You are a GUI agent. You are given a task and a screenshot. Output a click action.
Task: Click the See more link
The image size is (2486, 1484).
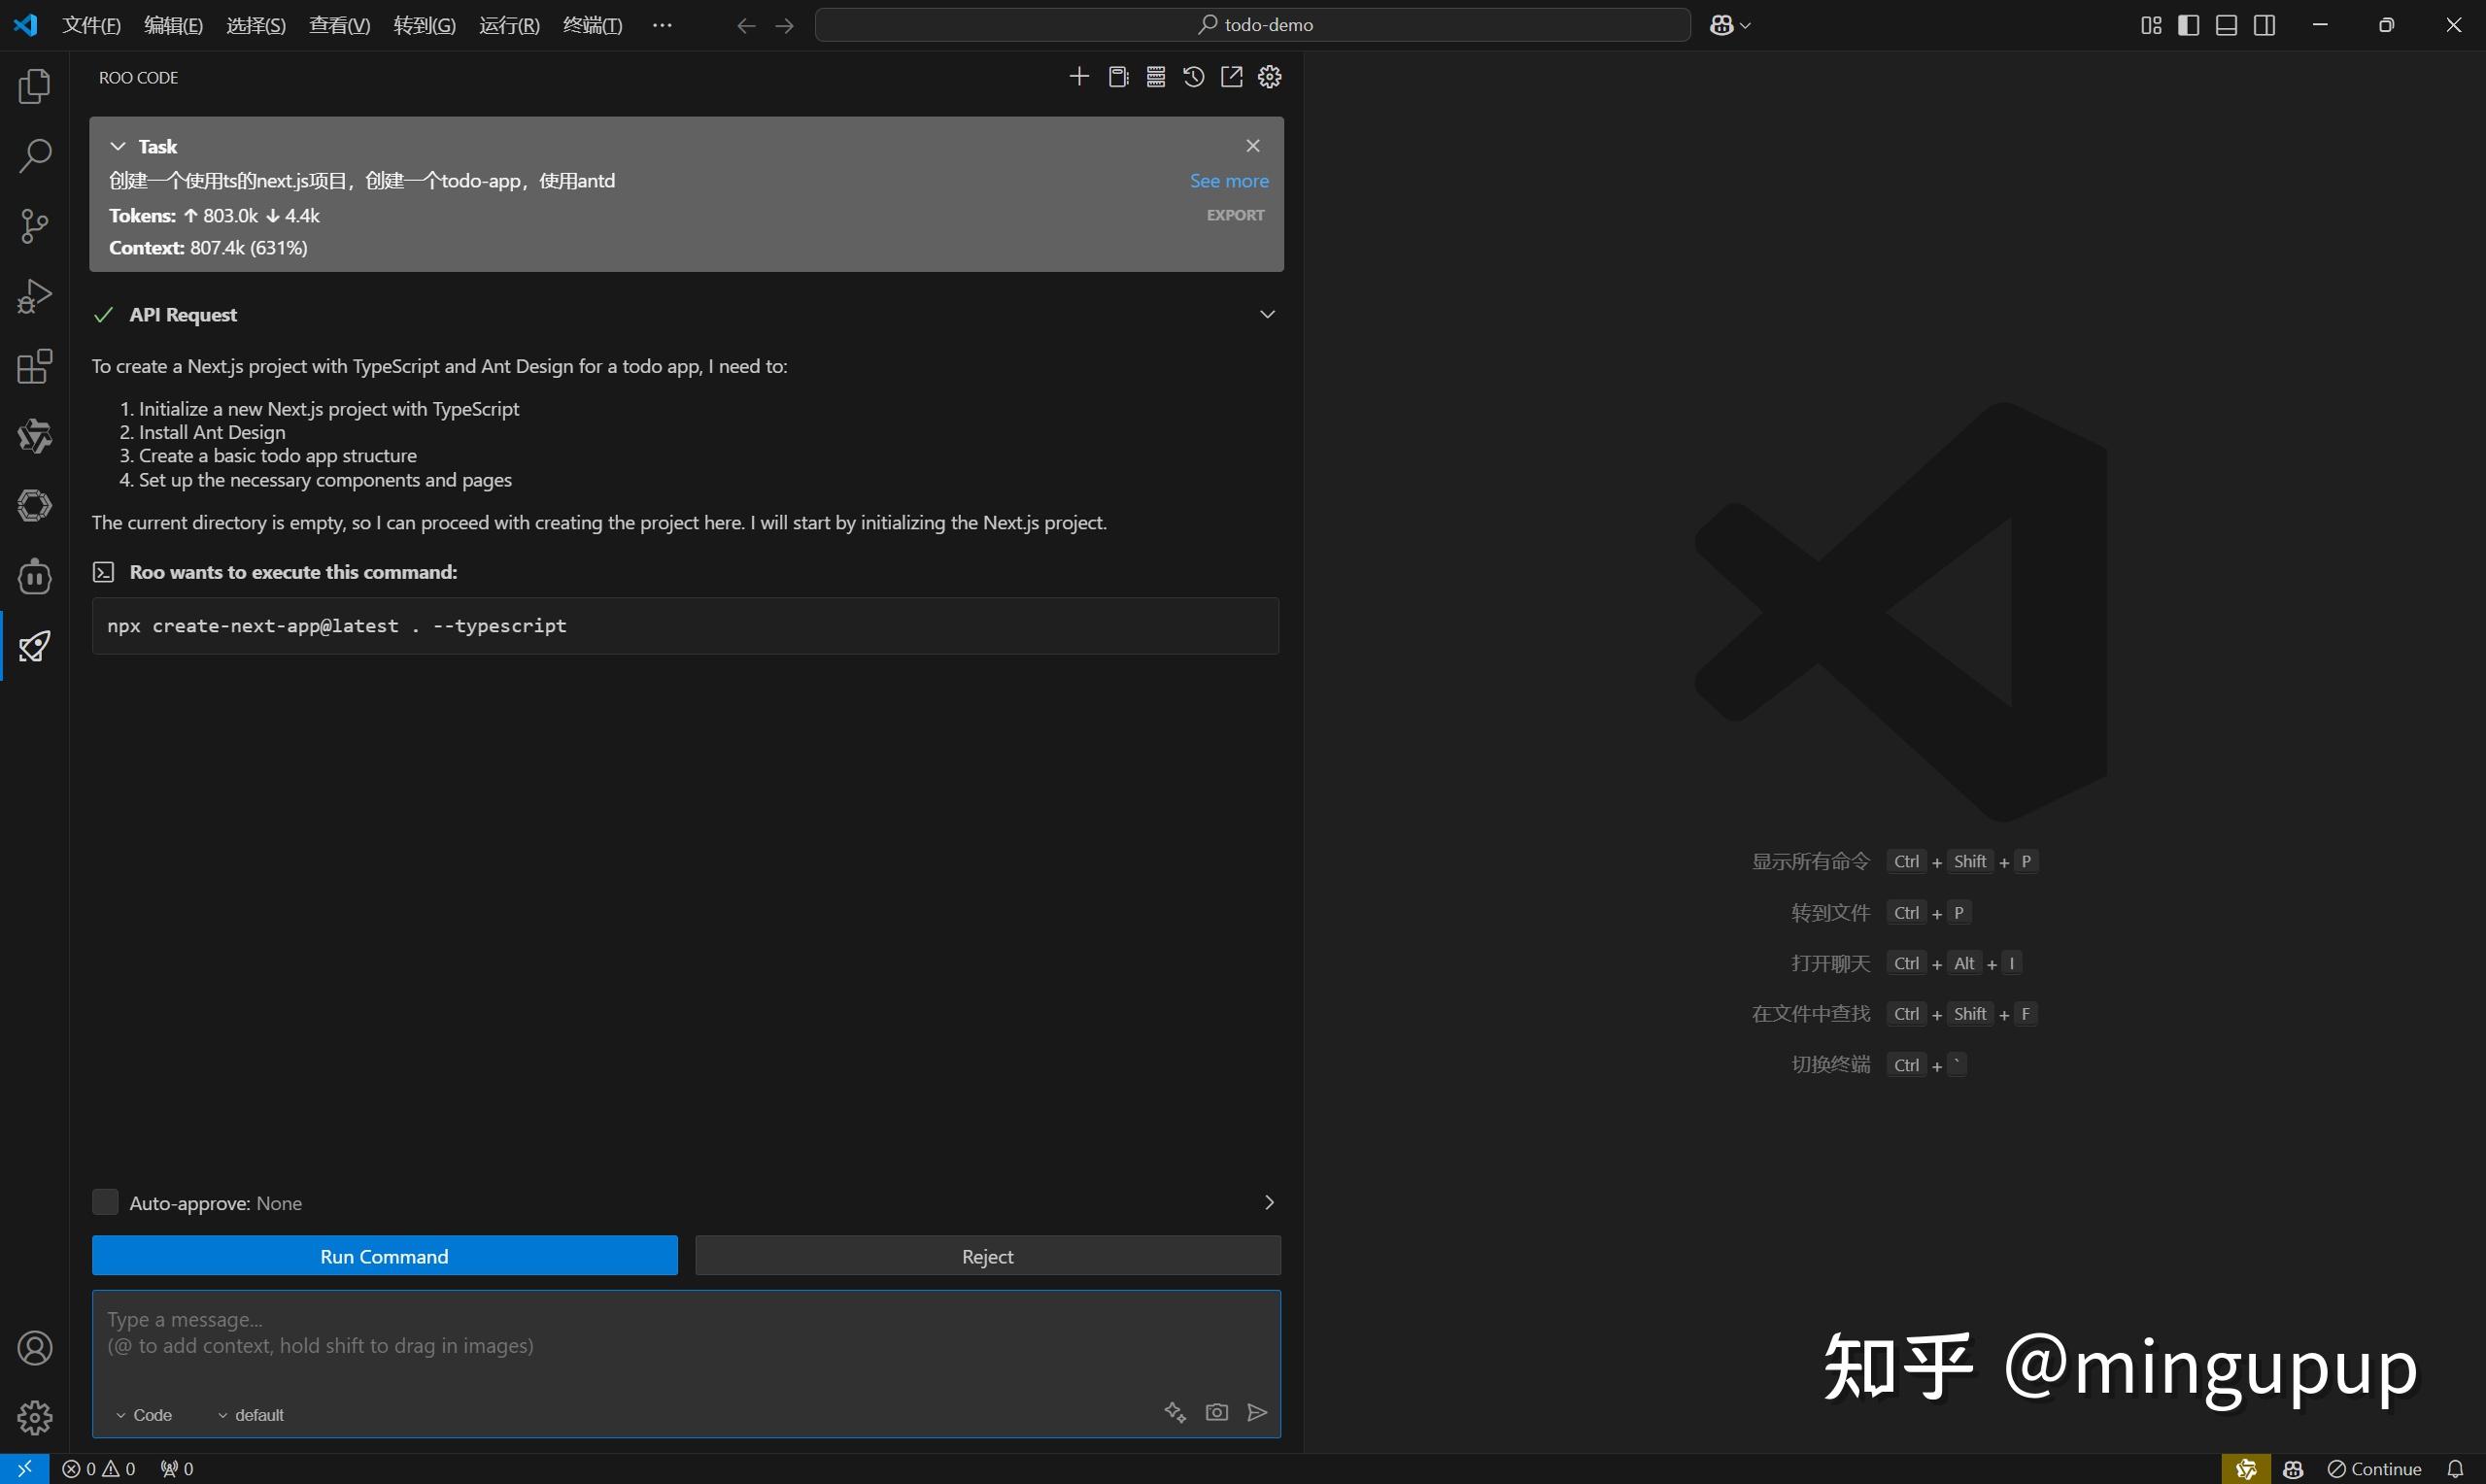click(x=1228, y=180)
